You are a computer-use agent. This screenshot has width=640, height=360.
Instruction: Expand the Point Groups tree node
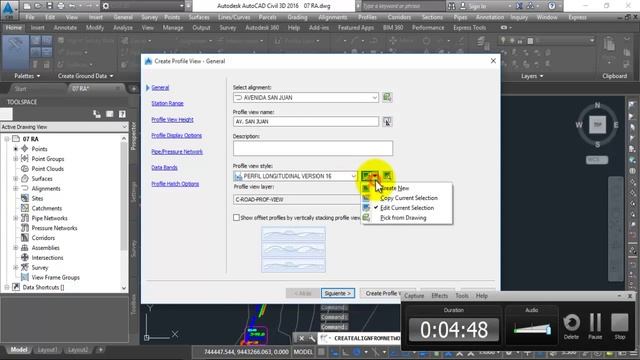click(x=16, y=159)
